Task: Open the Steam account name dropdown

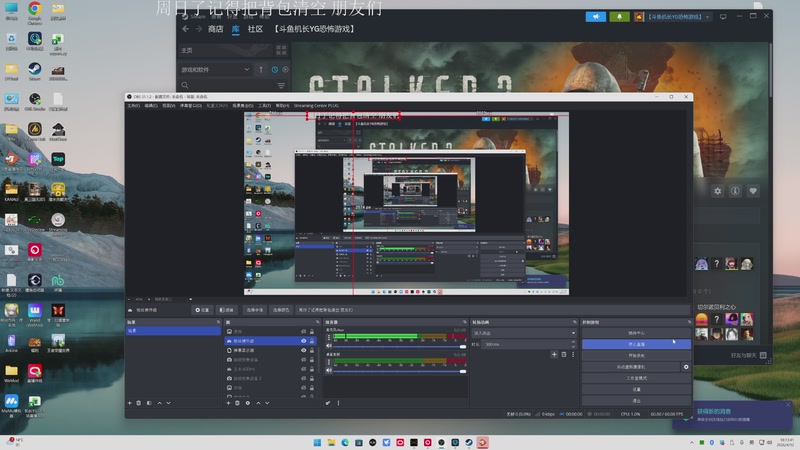Action: [679, 17]
